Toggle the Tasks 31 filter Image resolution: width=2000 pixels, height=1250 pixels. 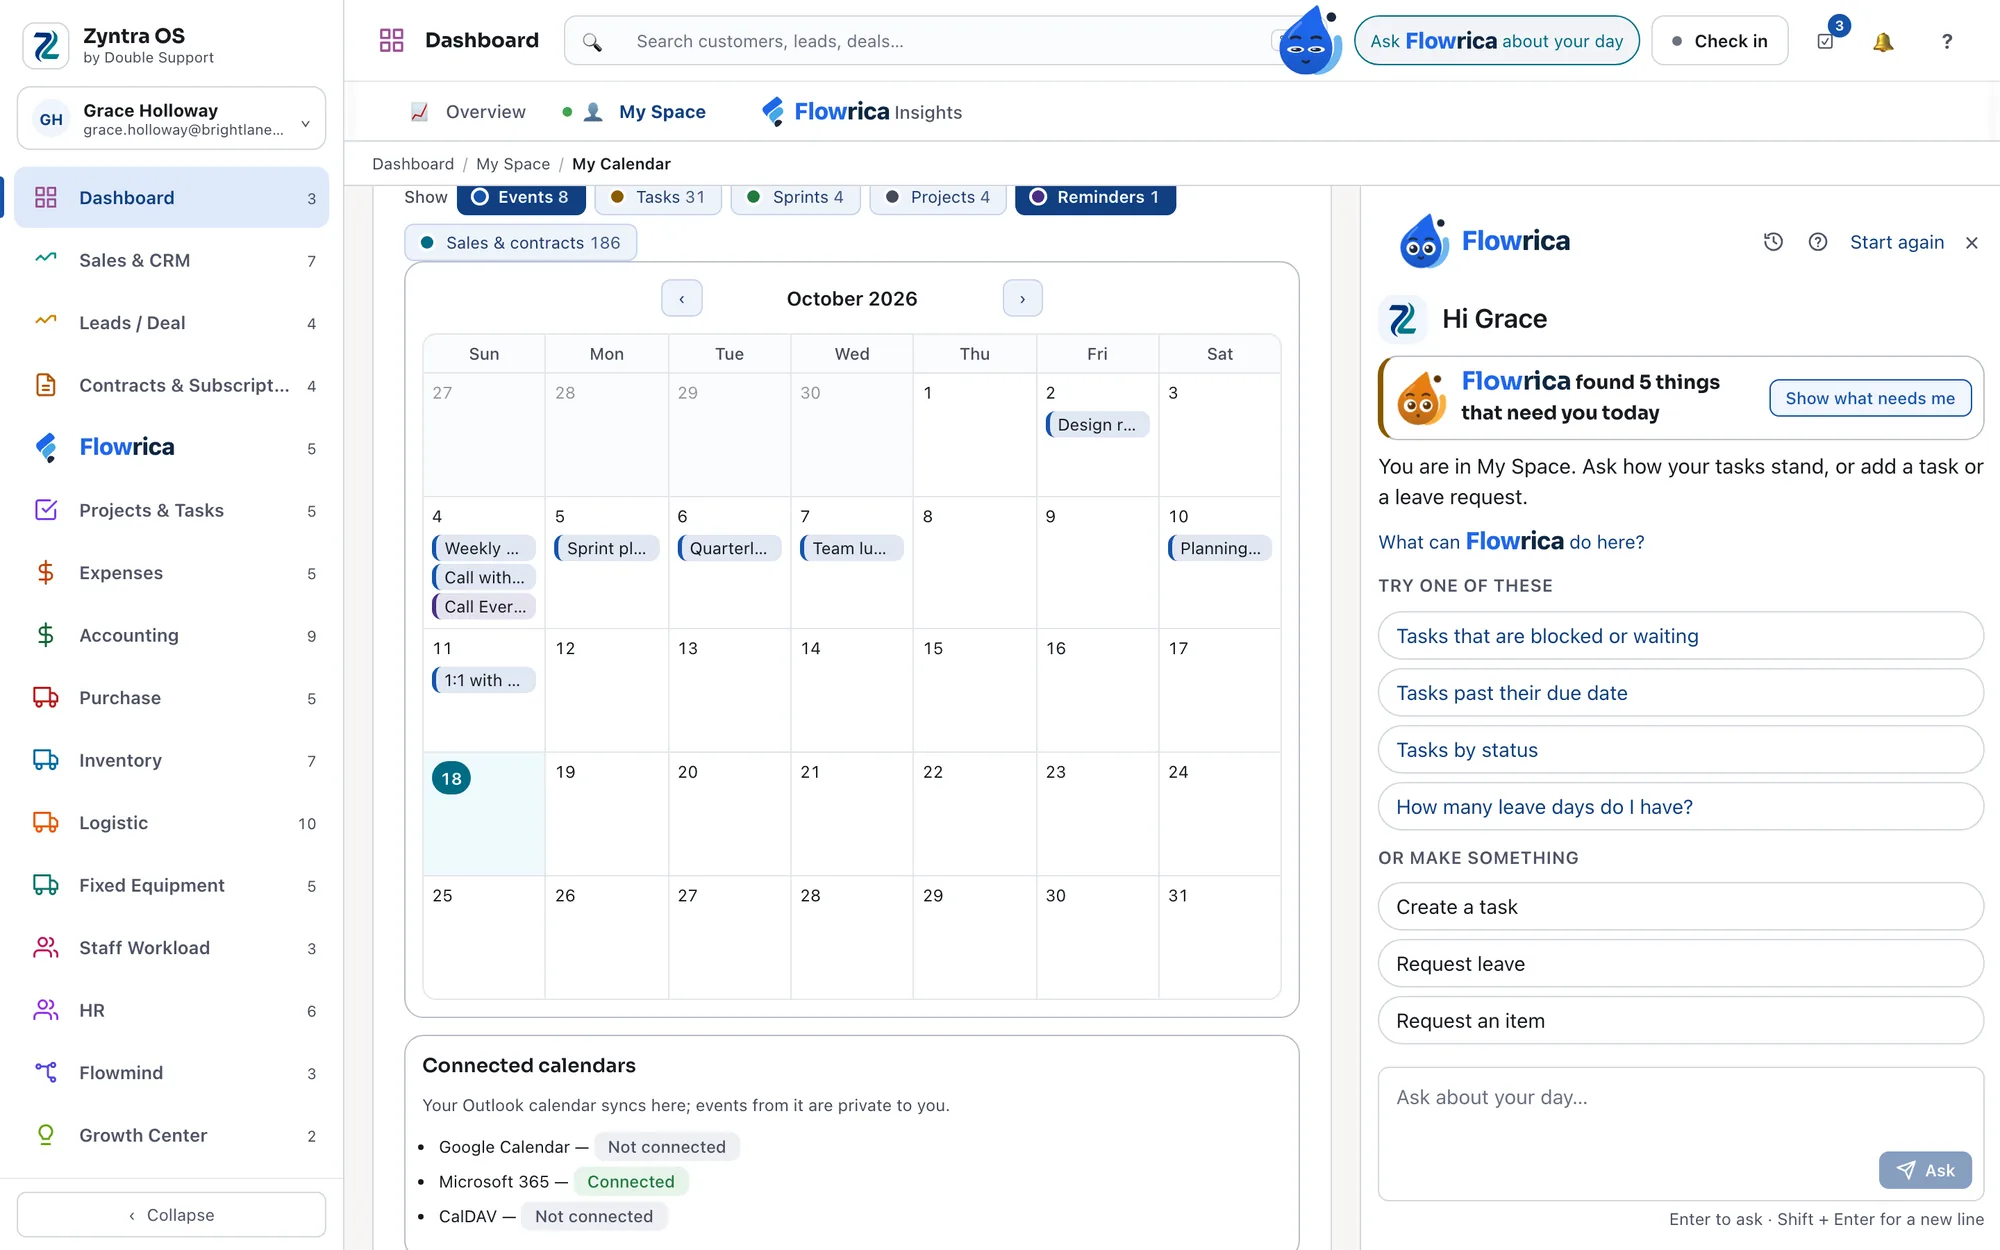(x=658, y=197)
